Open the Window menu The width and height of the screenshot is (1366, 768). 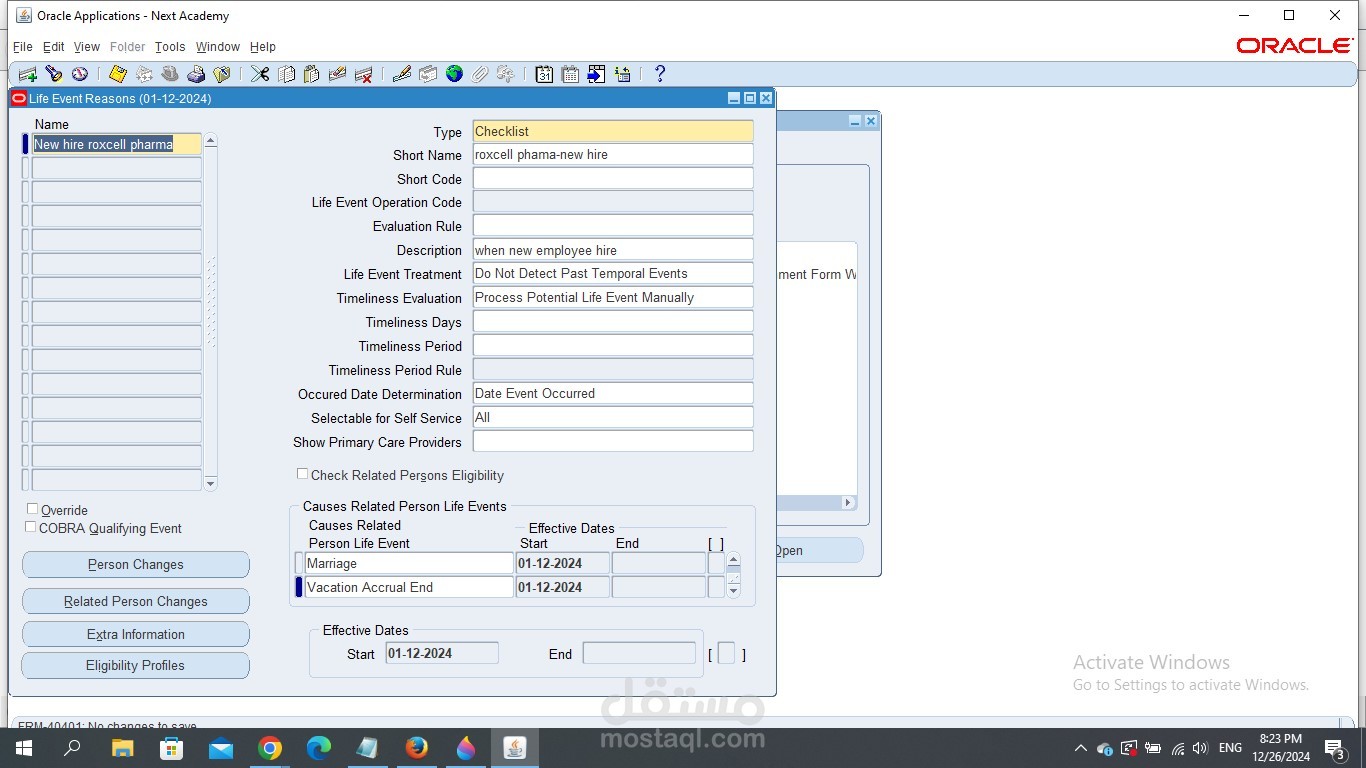click(218, 47)
